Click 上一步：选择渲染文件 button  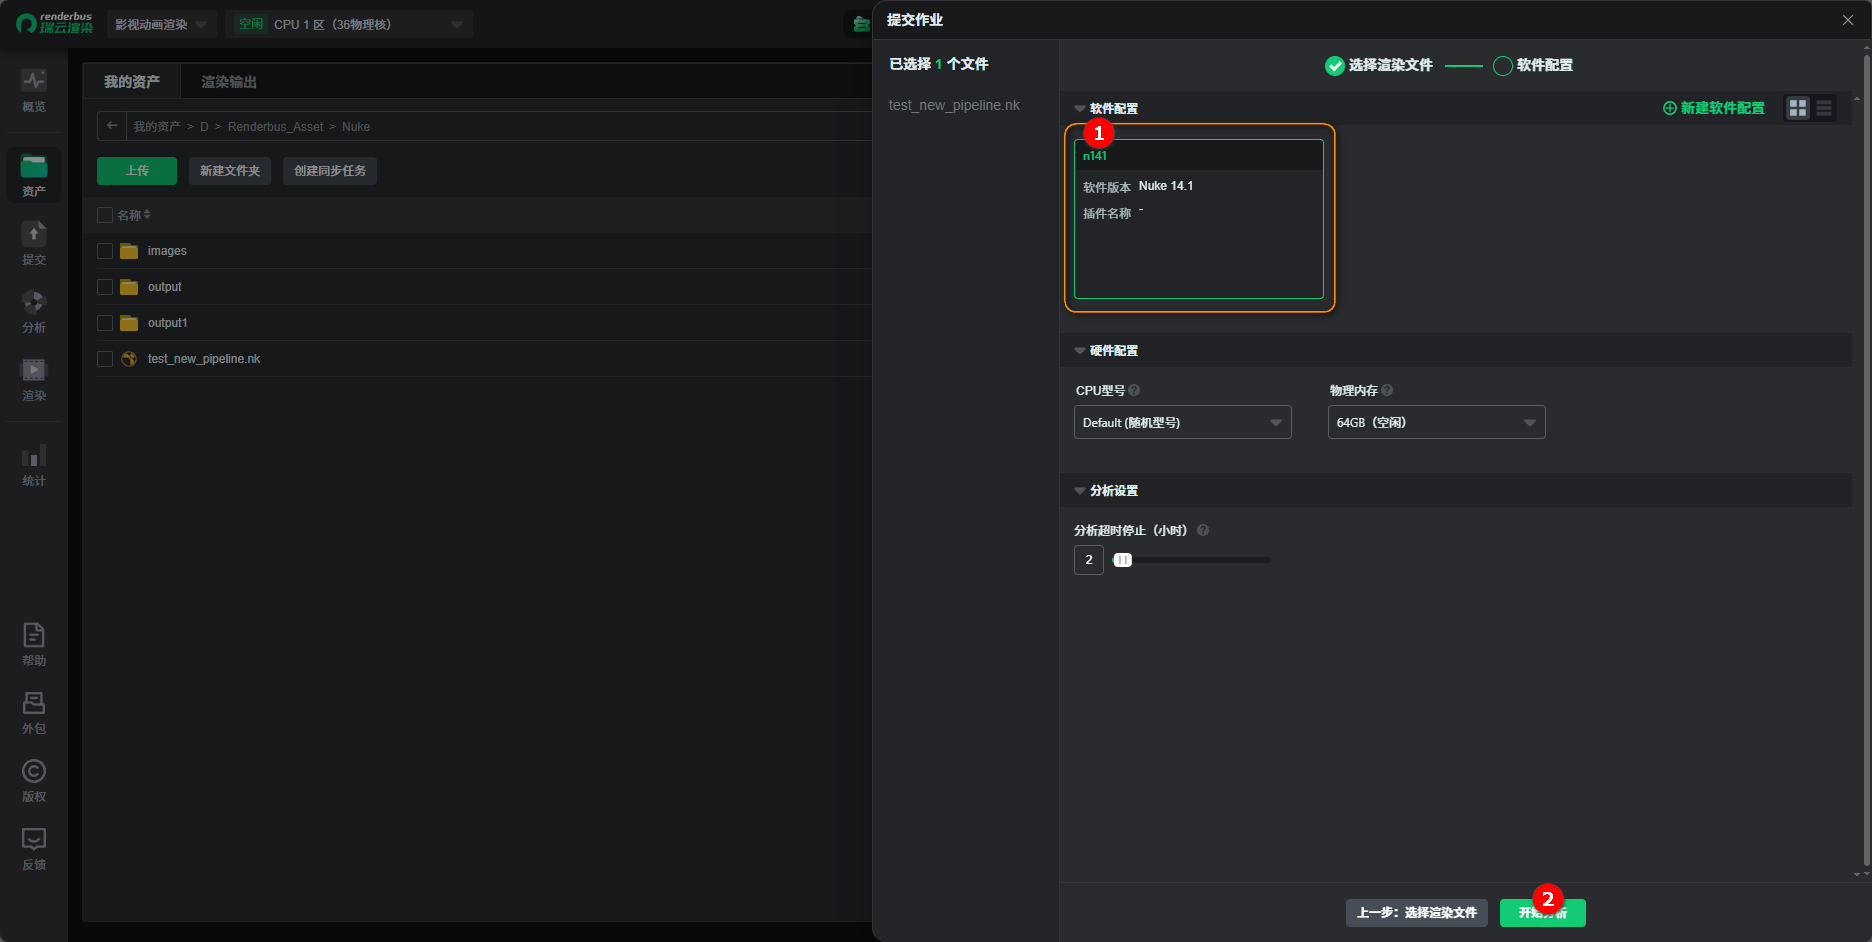1417,913
